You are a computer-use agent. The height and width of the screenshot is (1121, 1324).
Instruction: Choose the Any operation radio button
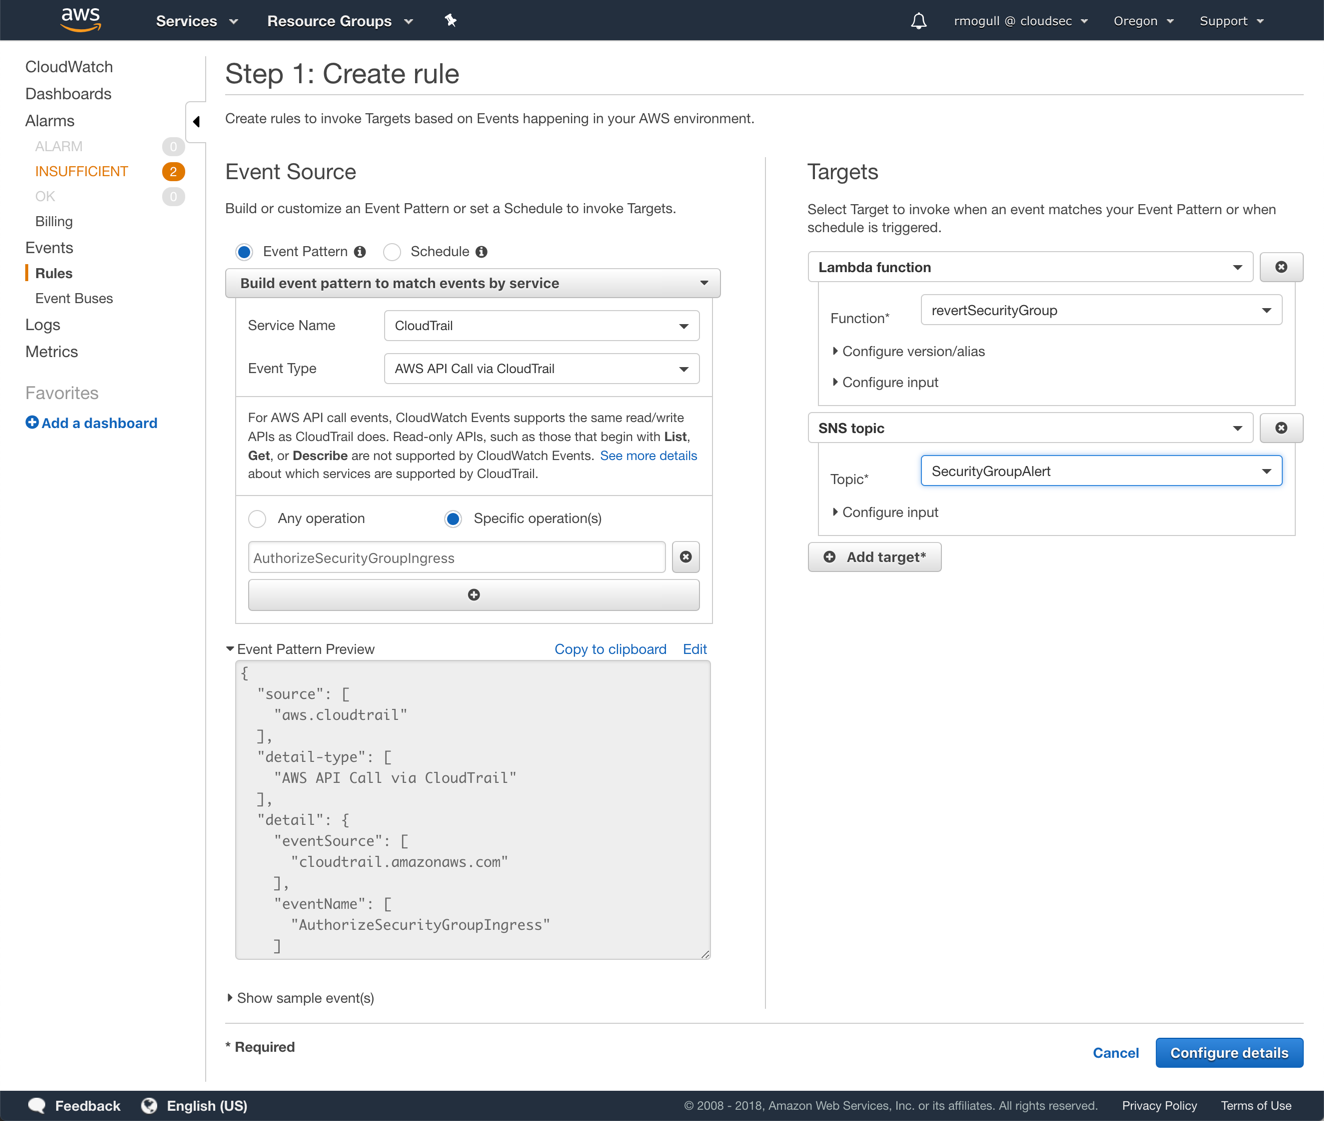[257, 519]
